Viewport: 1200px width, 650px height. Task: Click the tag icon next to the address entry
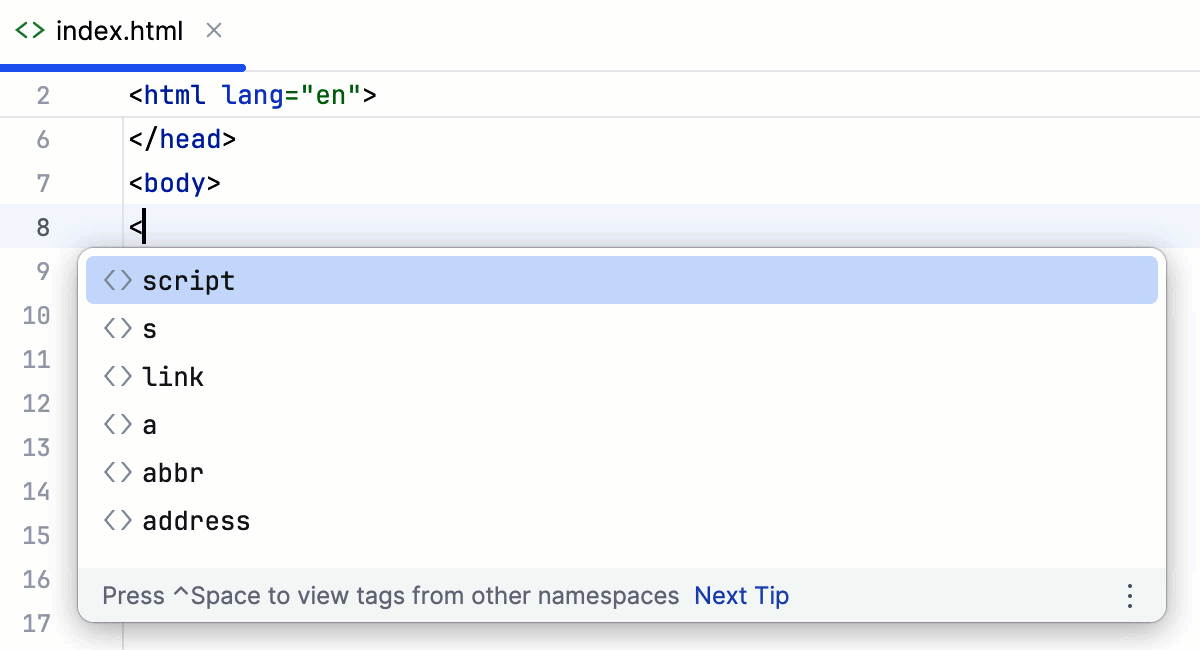116,520
